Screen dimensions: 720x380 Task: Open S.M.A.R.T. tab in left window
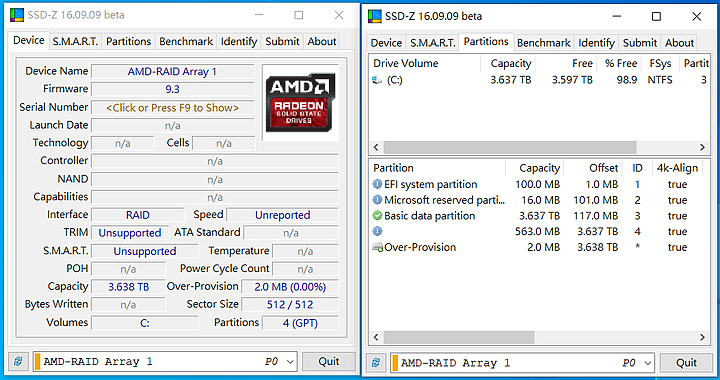point(75,42)
